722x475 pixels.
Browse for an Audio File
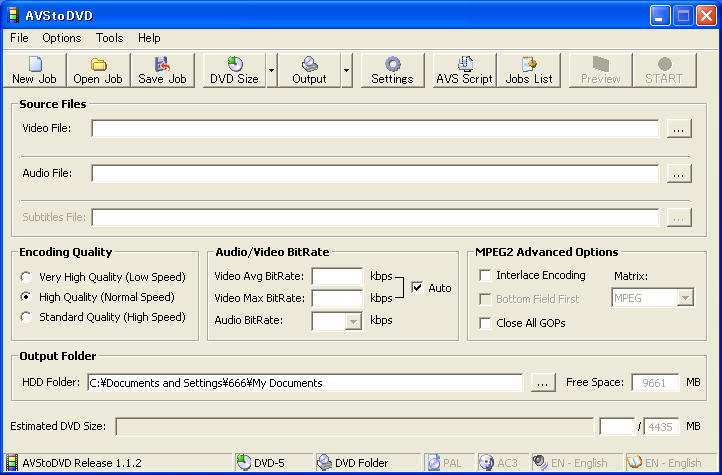point(679,174)
